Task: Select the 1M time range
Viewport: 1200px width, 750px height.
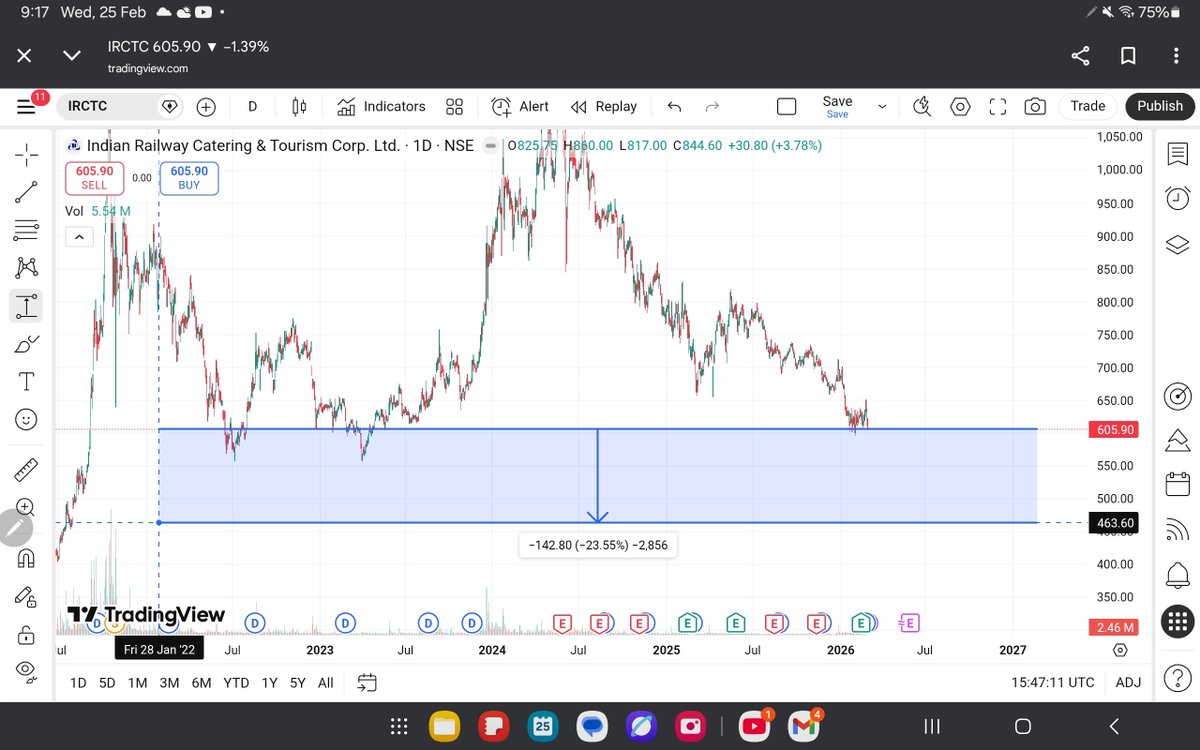Action: (137, 683)
